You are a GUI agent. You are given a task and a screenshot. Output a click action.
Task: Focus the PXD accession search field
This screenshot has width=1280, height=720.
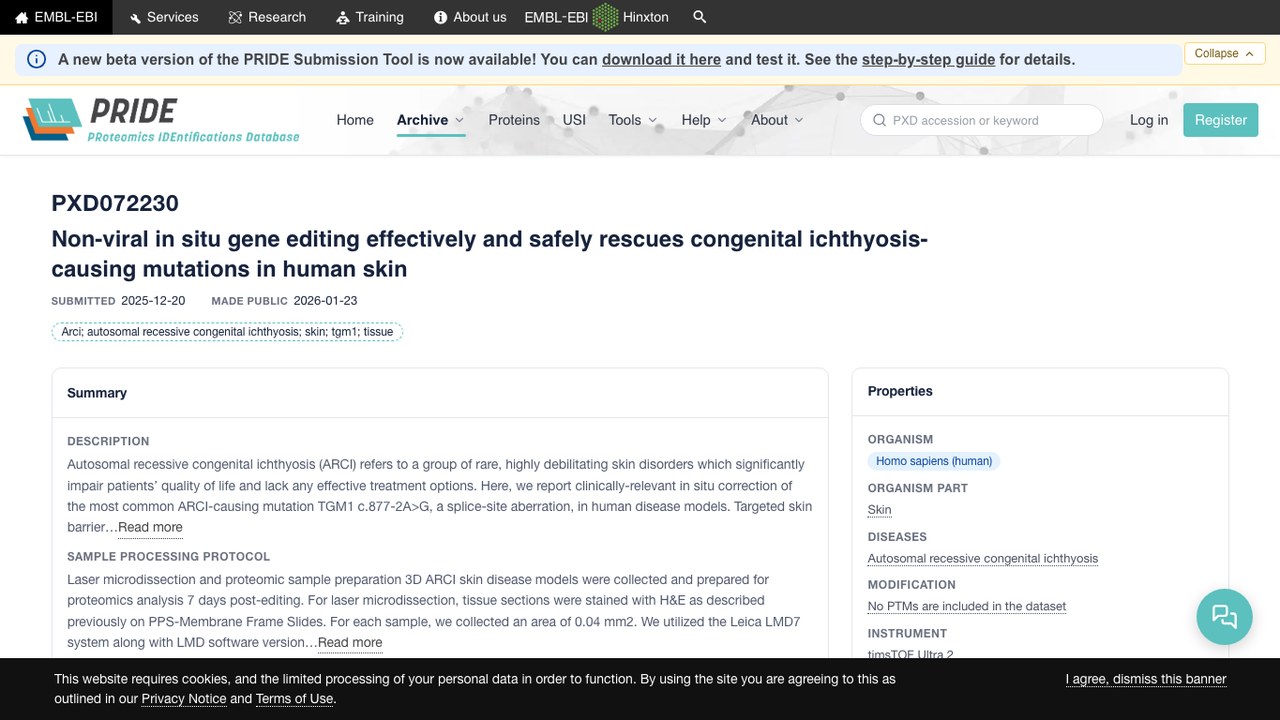(981, 120)
